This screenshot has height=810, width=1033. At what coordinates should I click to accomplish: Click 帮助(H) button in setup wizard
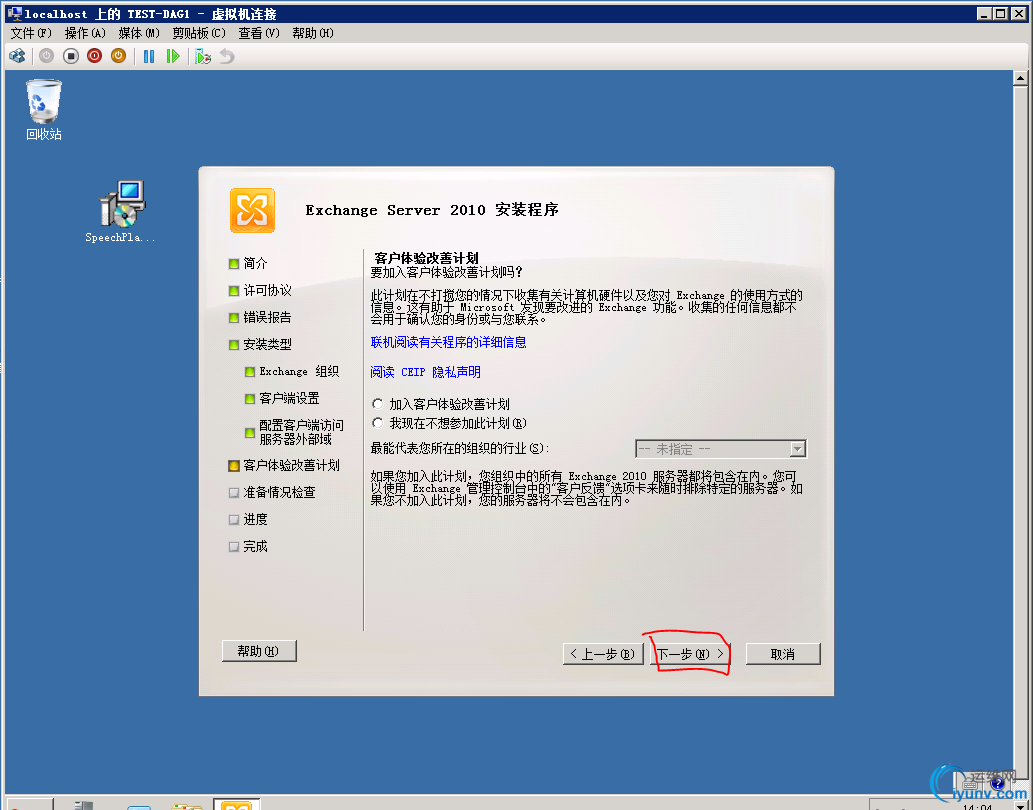coord(259,651)
